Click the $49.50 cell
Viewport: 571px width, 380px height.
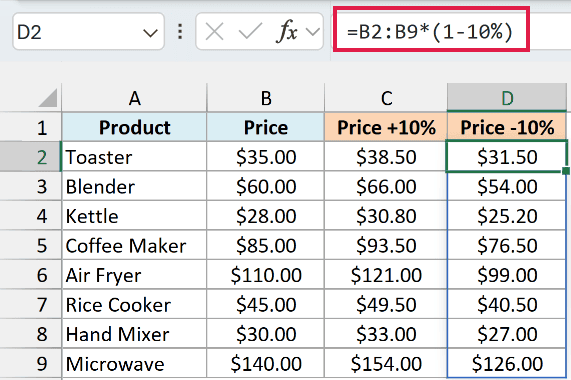point(386,304)
